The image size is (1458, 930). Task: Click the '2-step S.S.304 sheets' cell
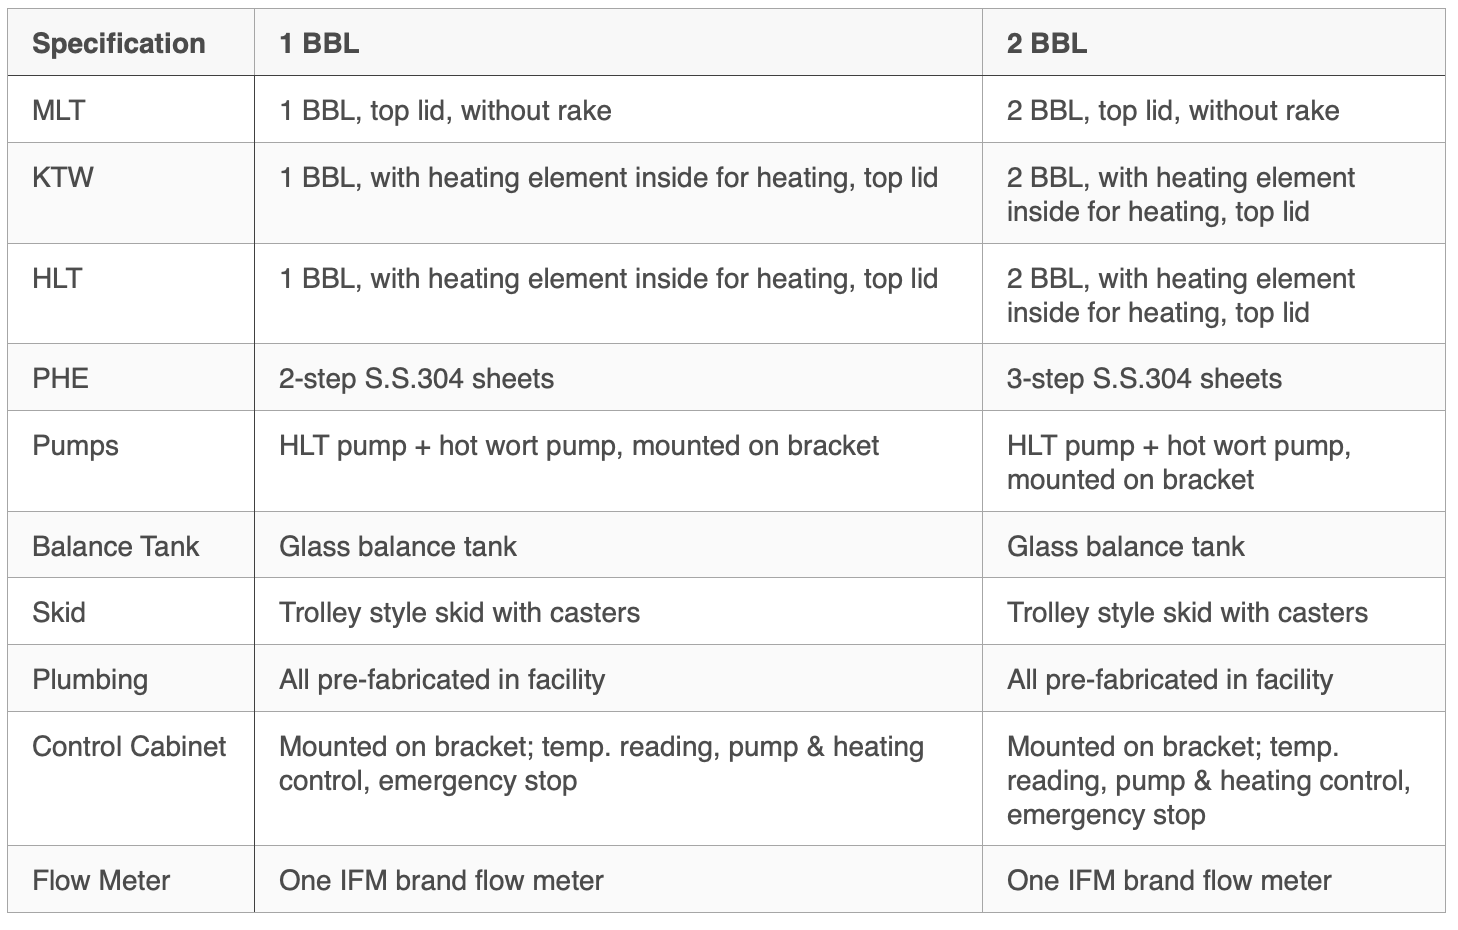point(416,379)
